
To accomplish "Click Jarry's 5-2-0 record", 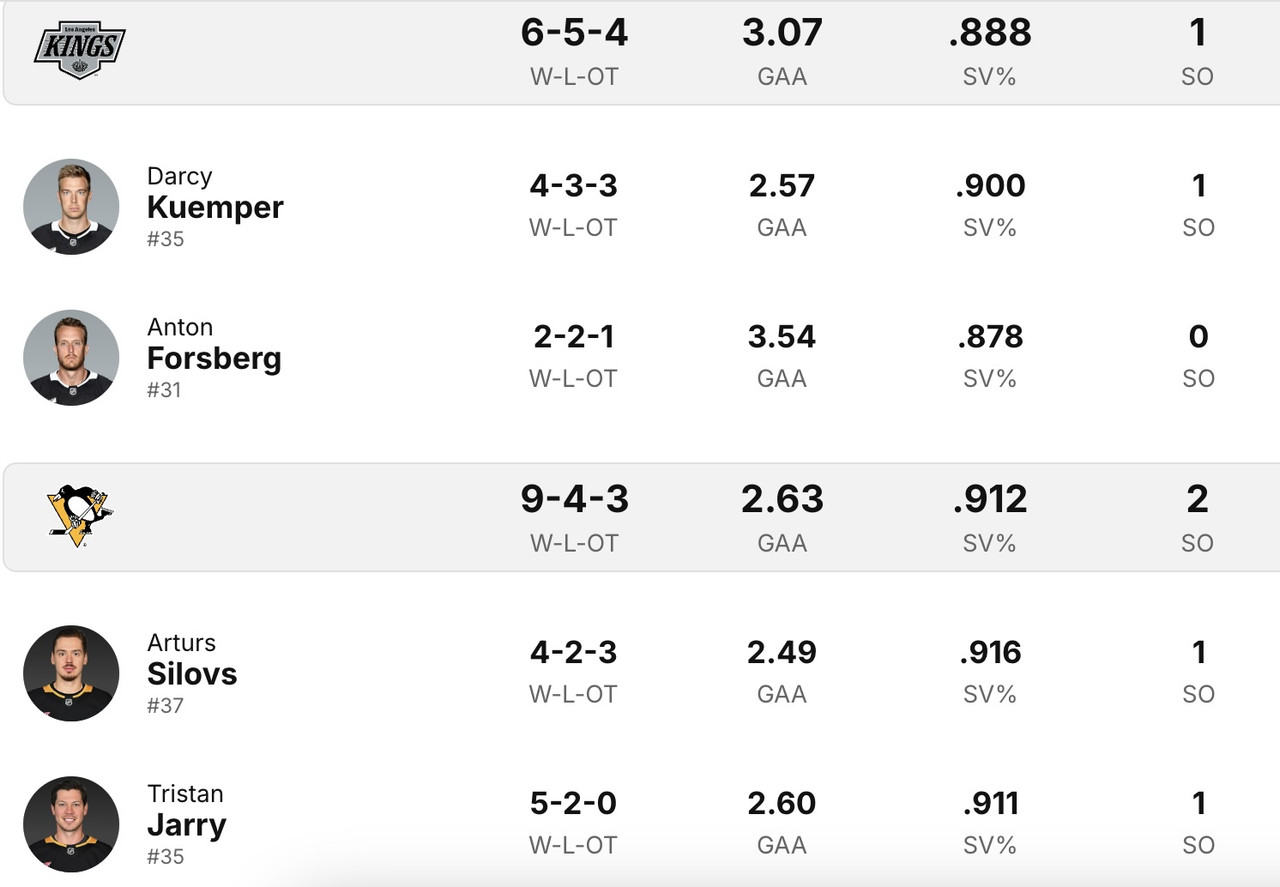I will (x=574, y=804).
